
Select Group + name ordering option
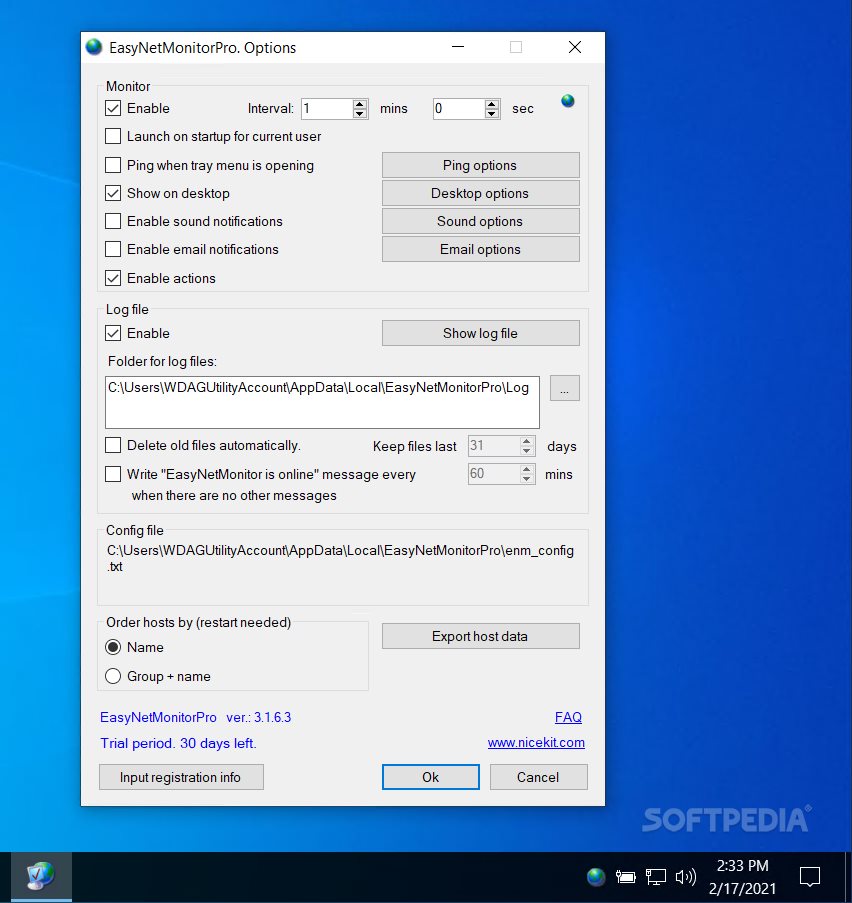[113, 676]
